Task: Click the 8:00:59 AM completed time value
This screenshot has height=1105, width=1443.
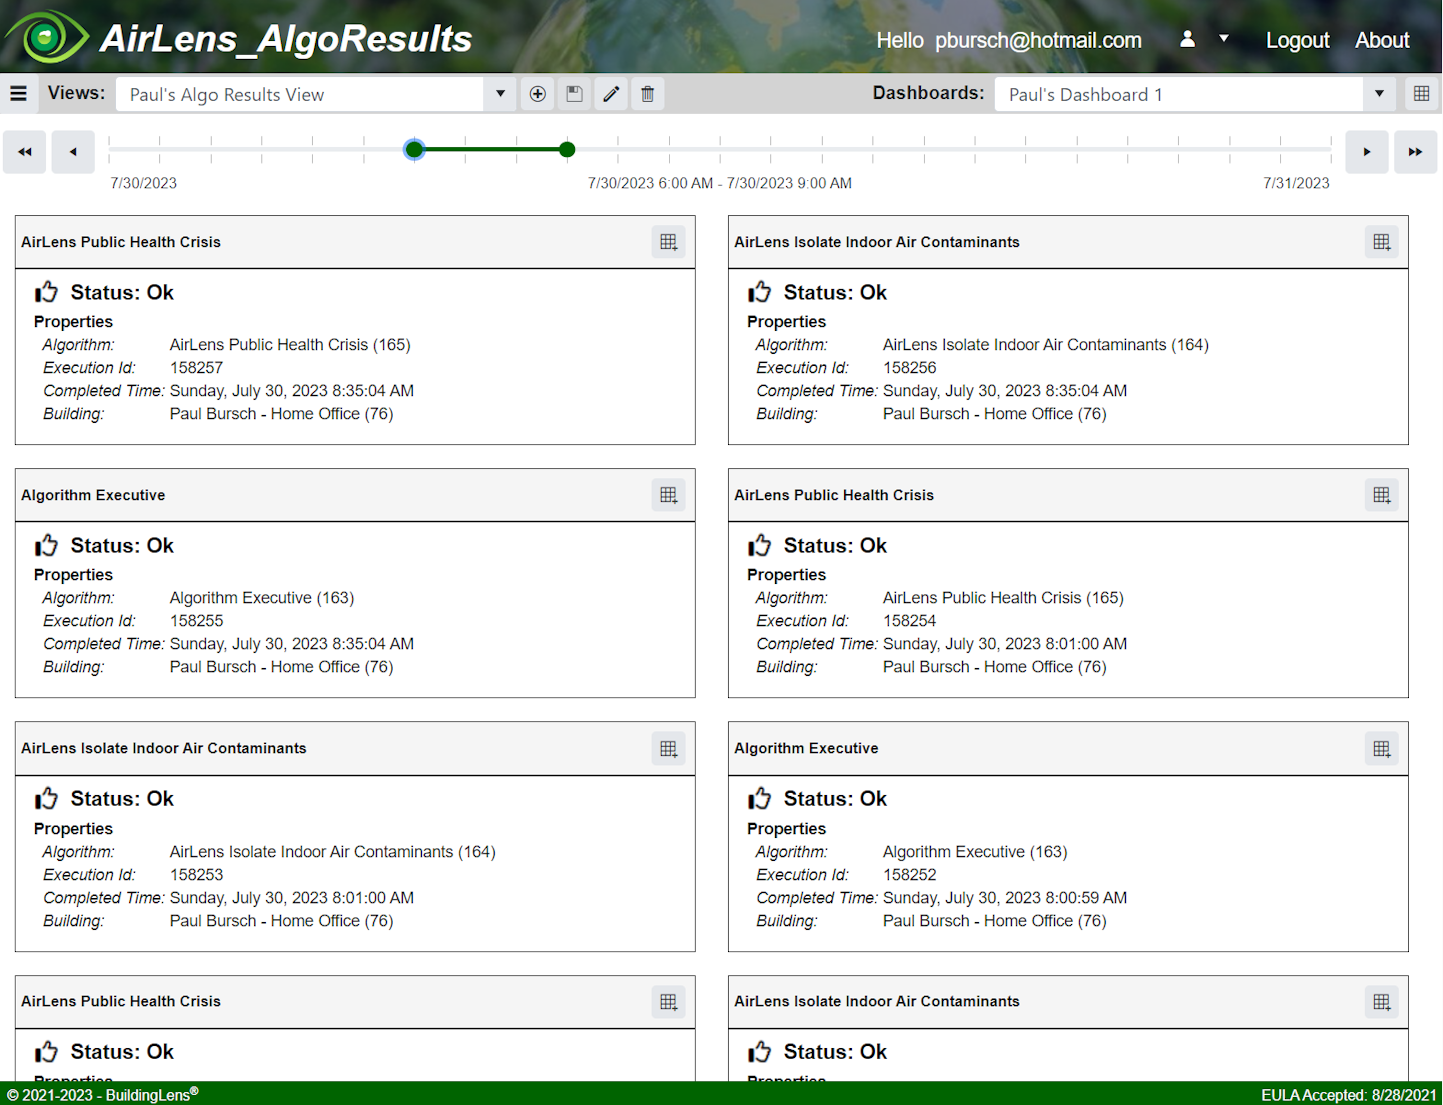Action: tap(1005, 898)
